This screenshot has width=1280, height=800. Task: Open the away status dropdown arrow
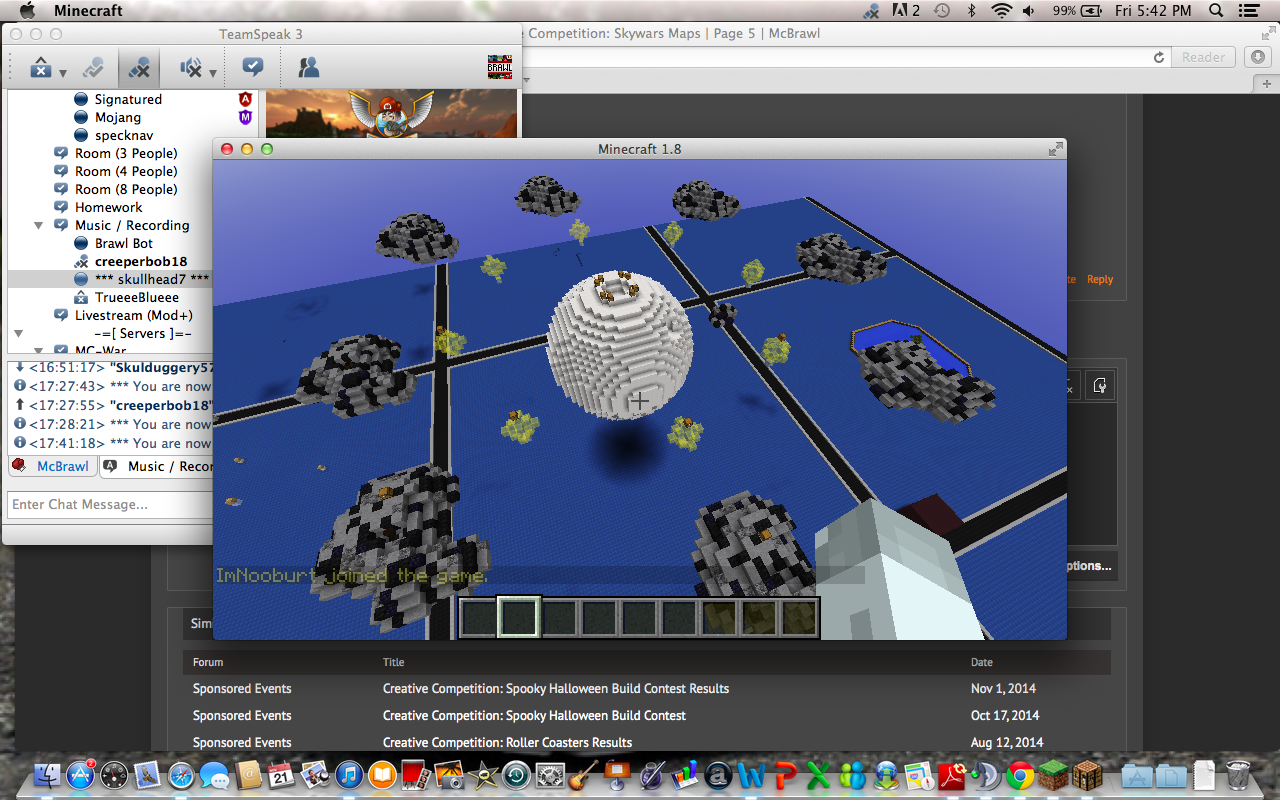[63, 72]
